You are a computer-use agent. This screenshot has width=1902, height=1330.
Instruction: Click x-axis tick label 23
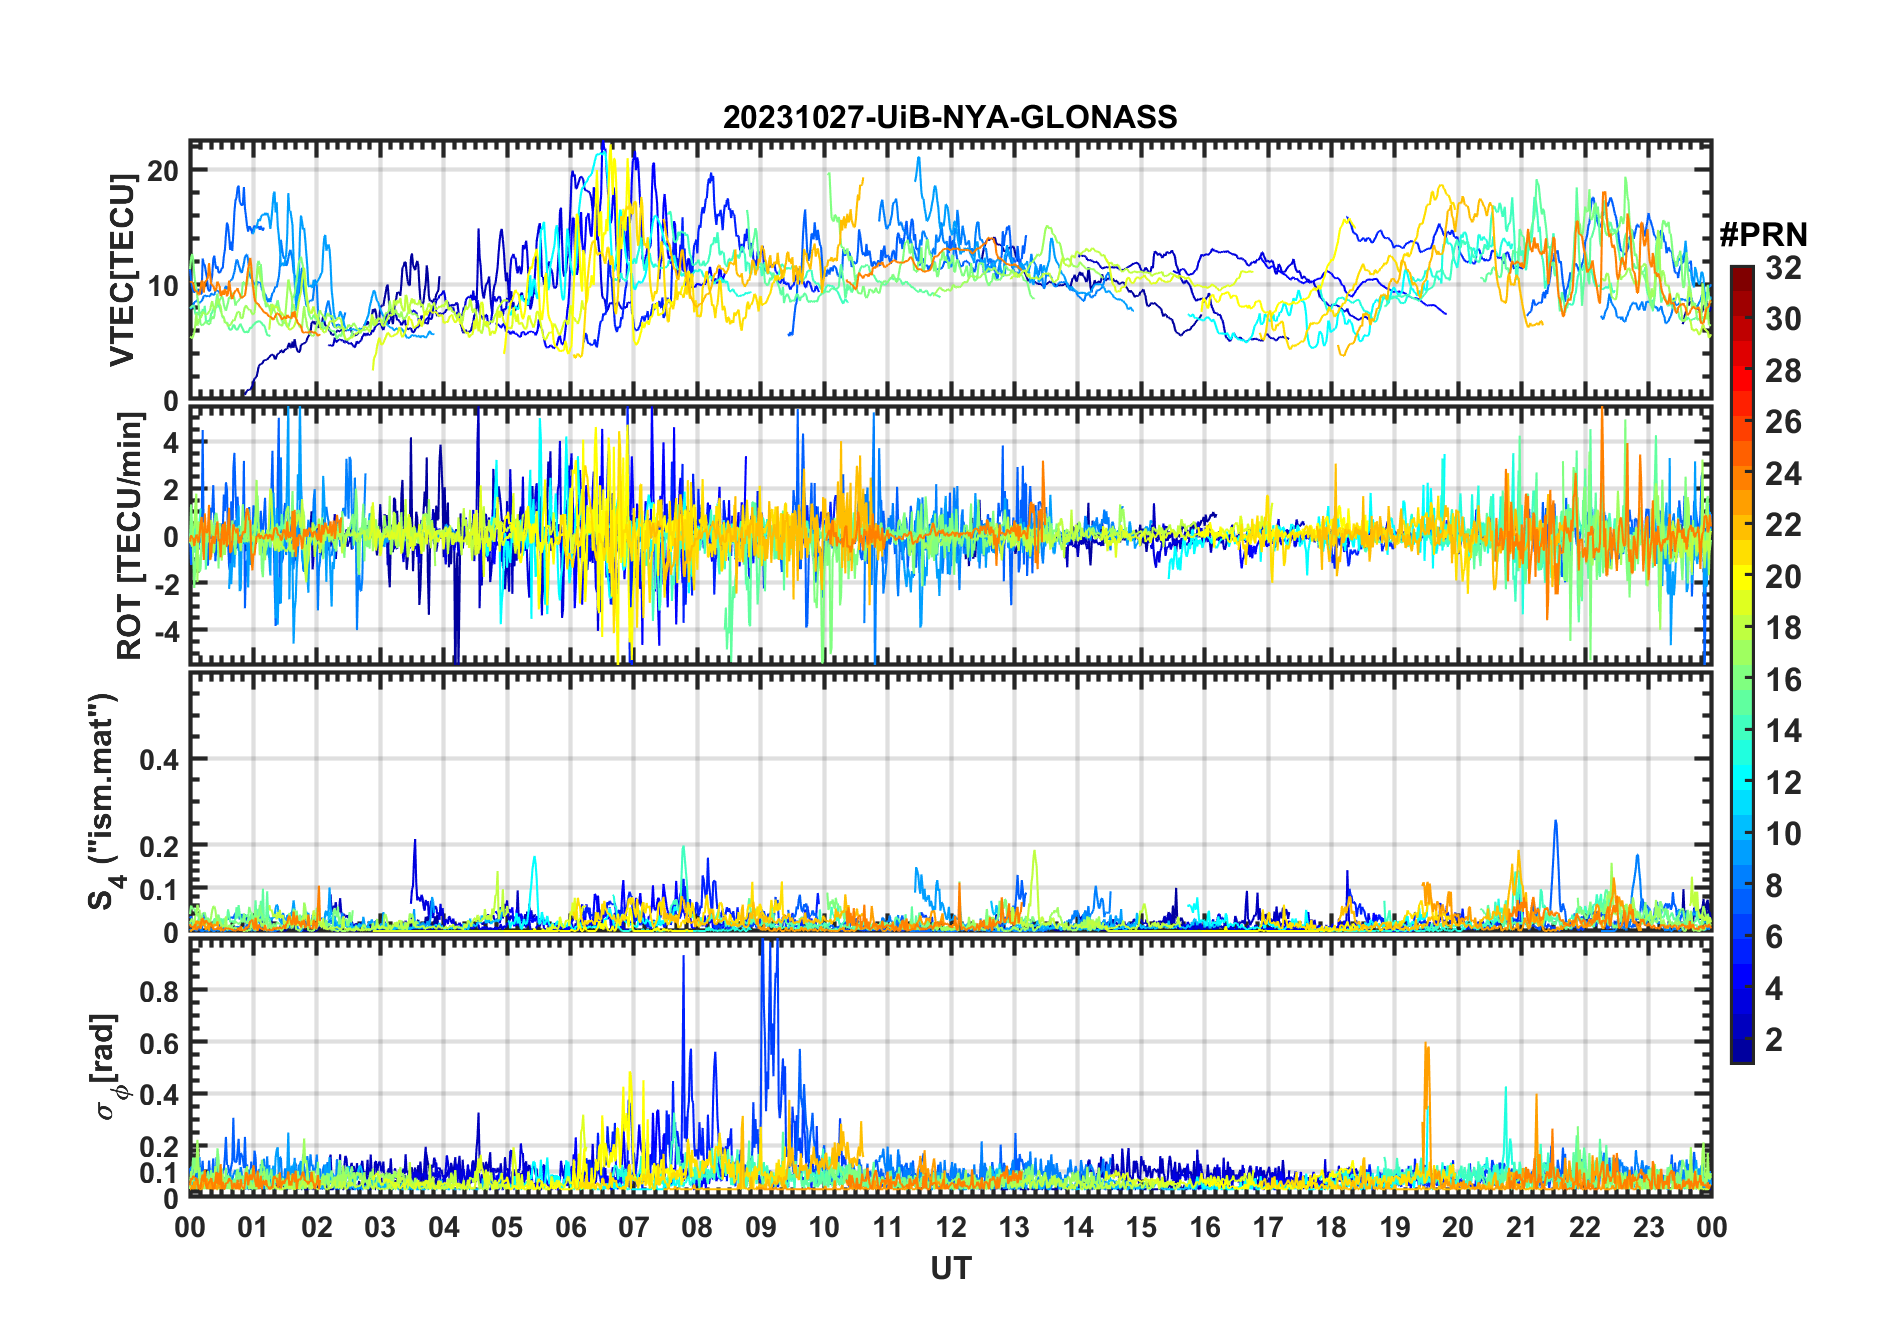pyautogui.click(x=1648, y=1227)
